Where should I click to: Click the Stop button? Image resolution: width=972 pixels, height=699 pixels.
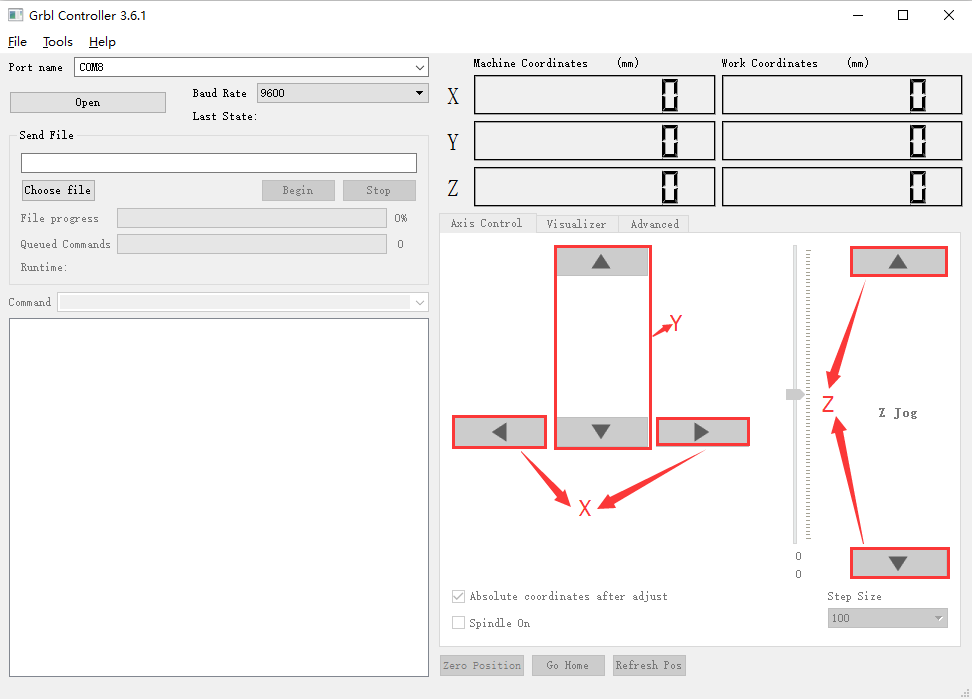pos(379,190)
